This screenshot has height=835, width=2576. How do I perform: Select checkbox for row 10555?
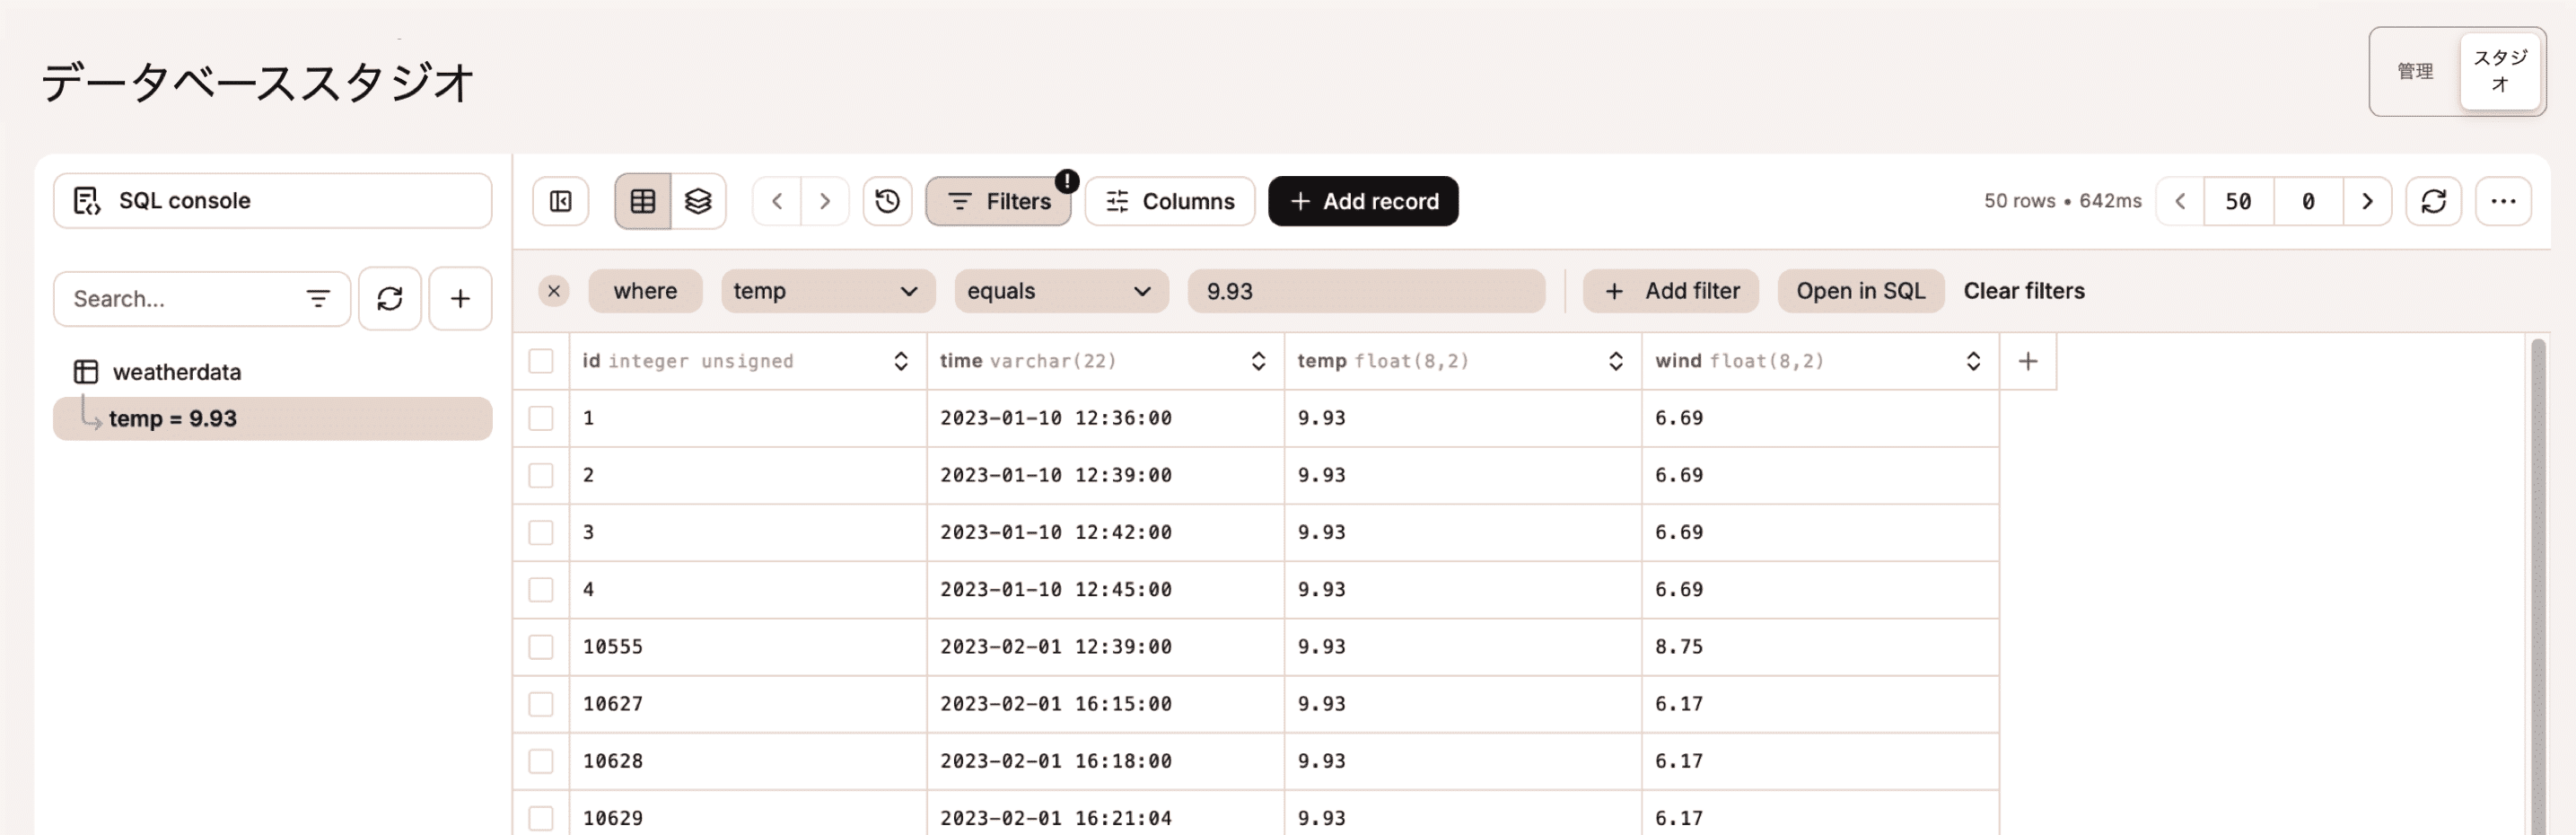tap(541, 647)
